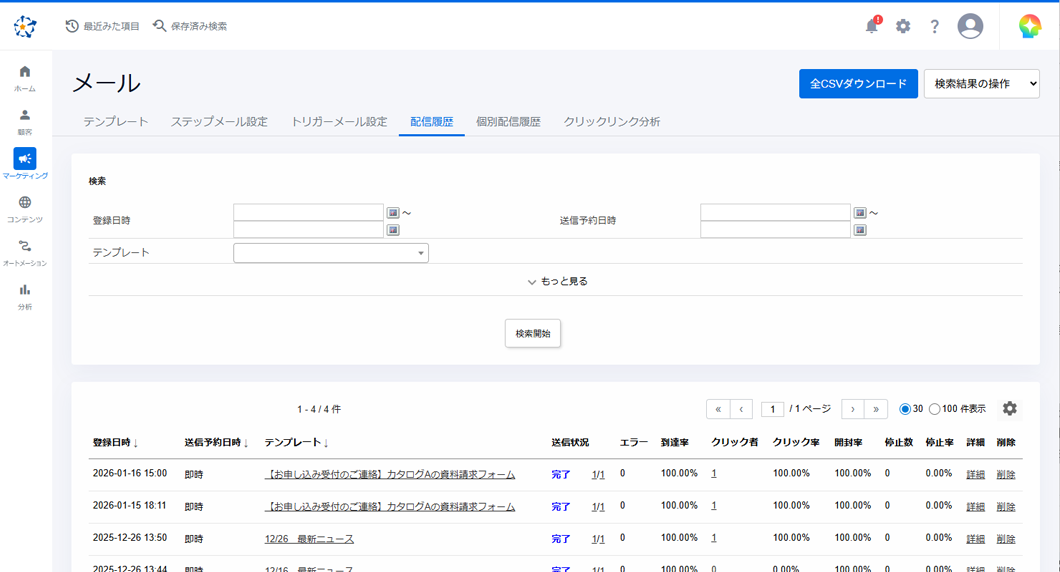
Task: Open Contents (コンテンツ) in the sidebar
Action: point(25,209)
